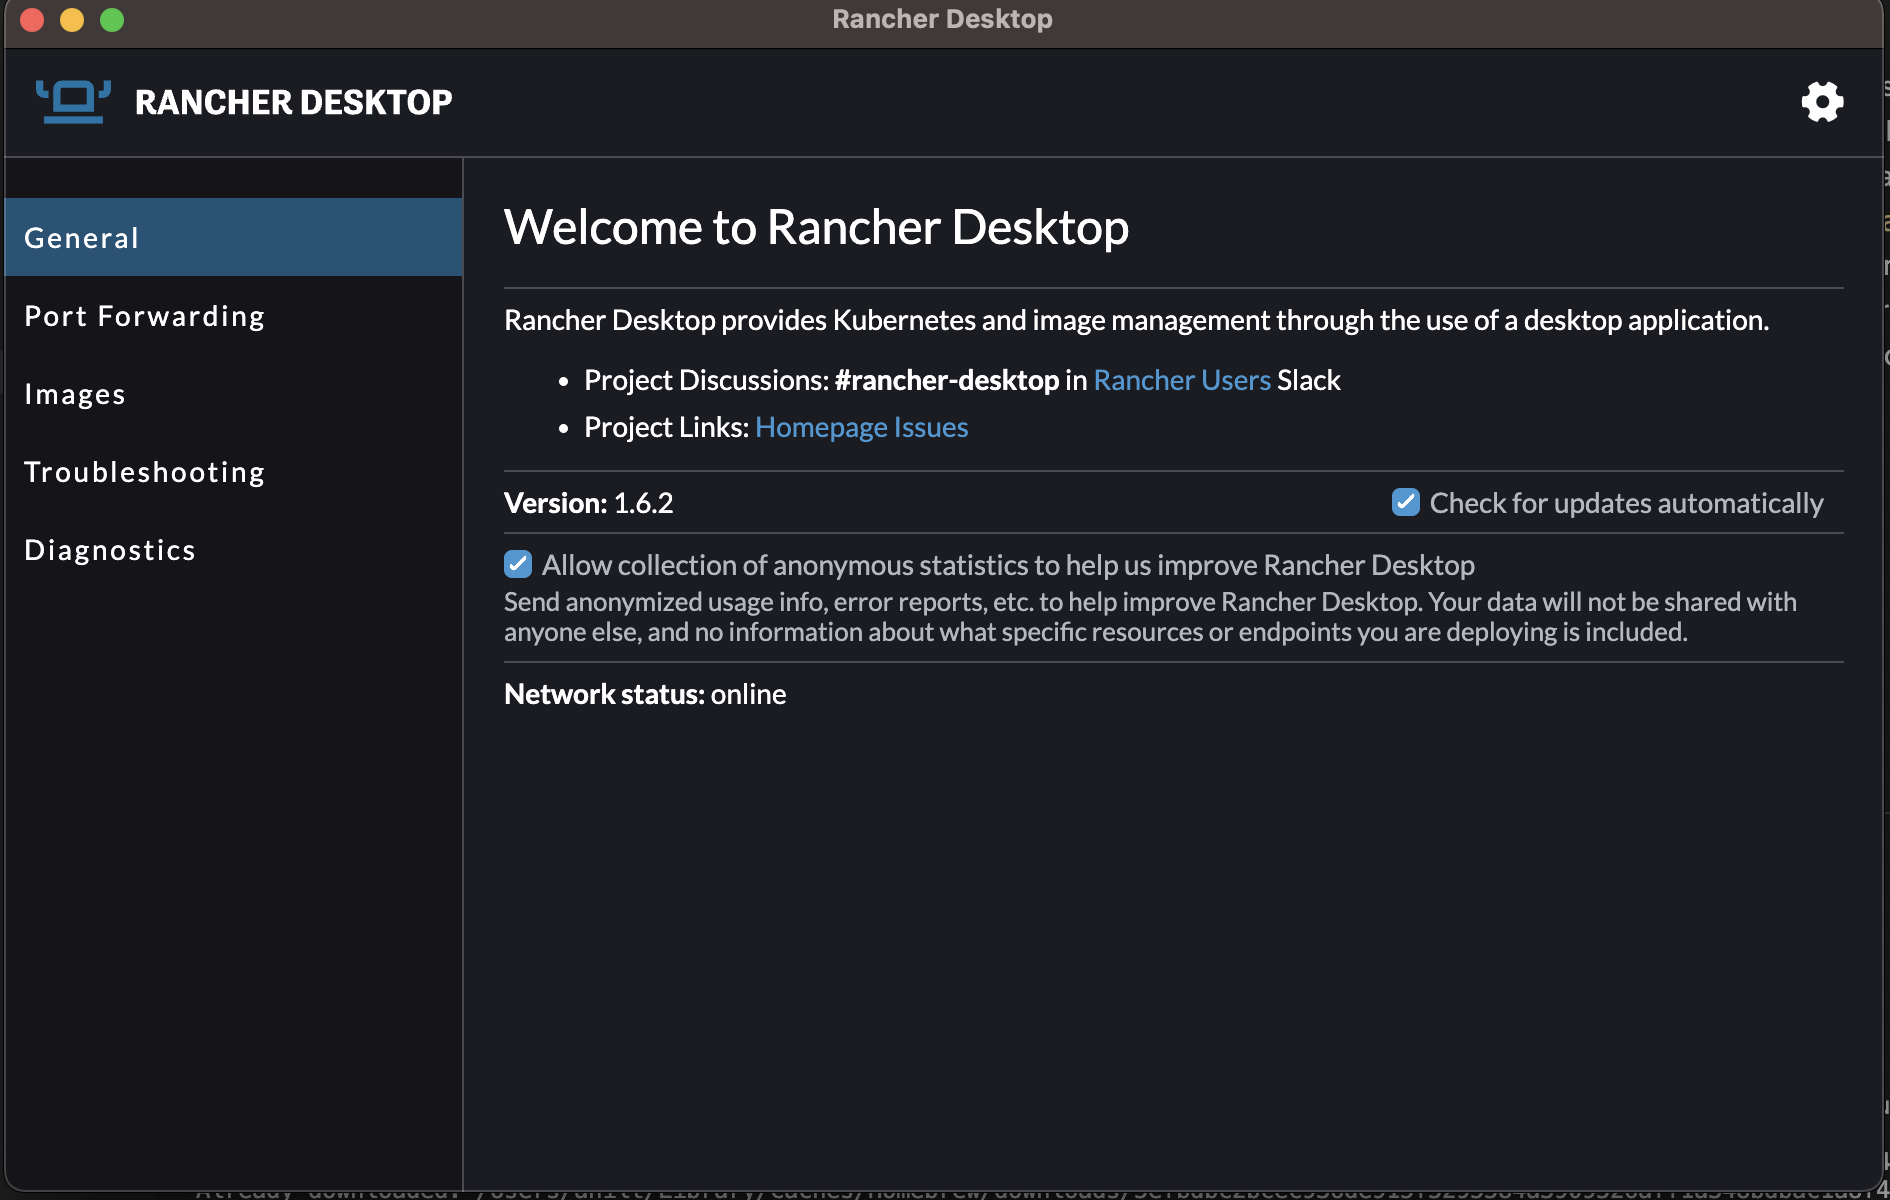This screenshot has width=1890, height=1200.
Task: Click the Network status online text
Action: (645, 694)
